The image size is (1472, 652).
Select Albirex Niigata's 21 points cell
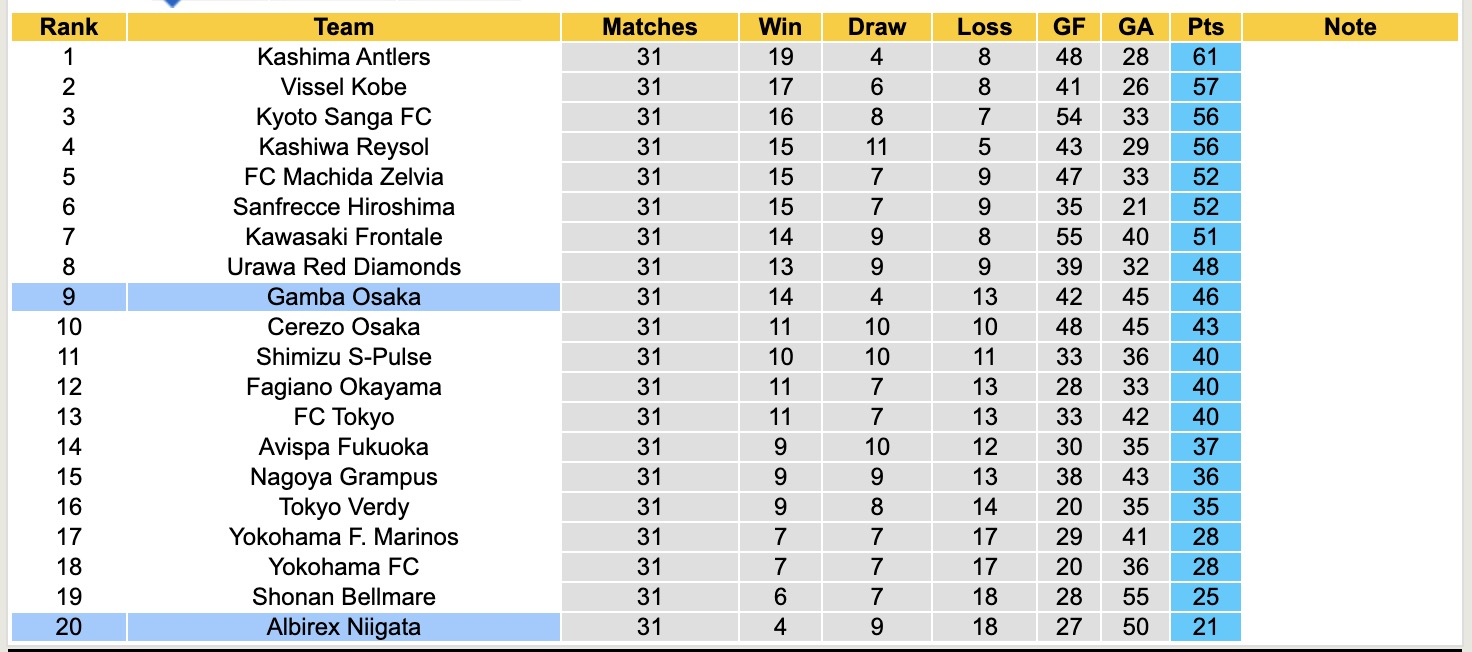coord(1205,627)
